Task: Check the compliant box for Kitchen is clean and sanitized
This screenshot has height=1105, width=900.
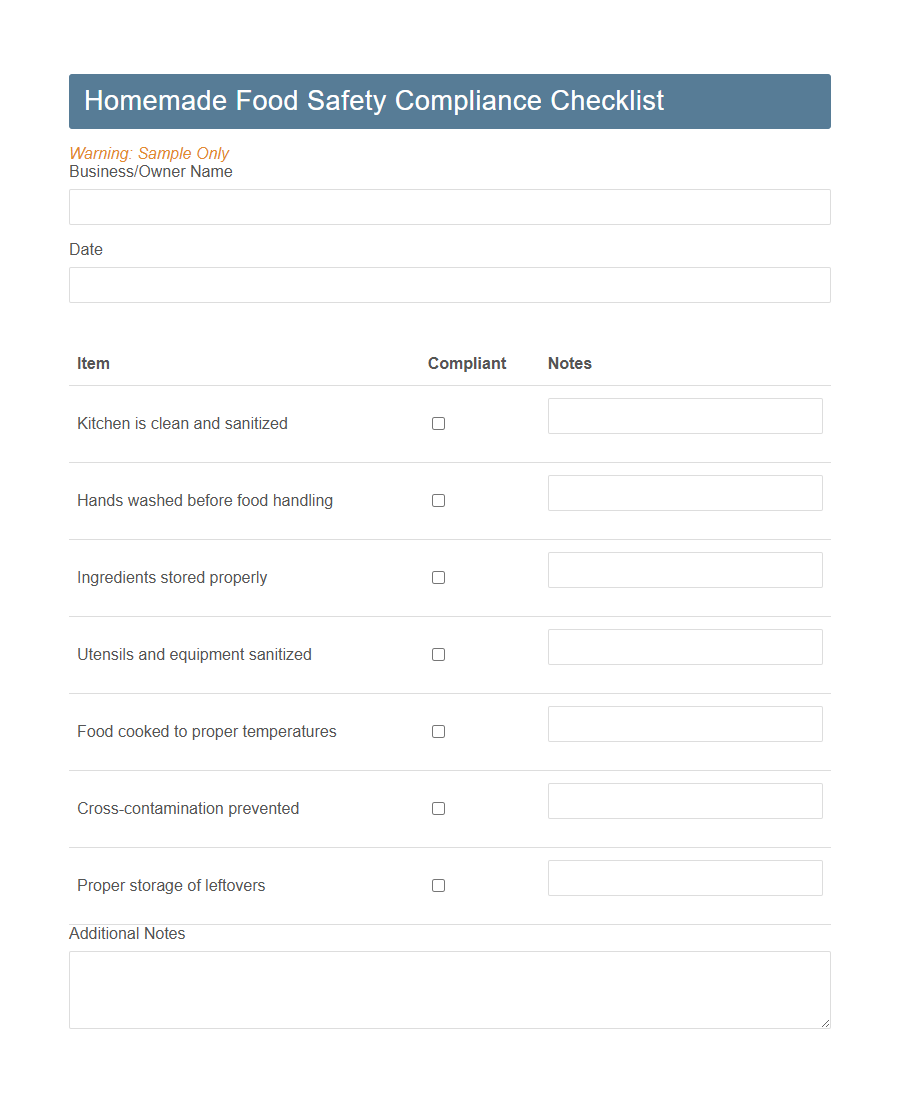Action: [x=438, y=423]
